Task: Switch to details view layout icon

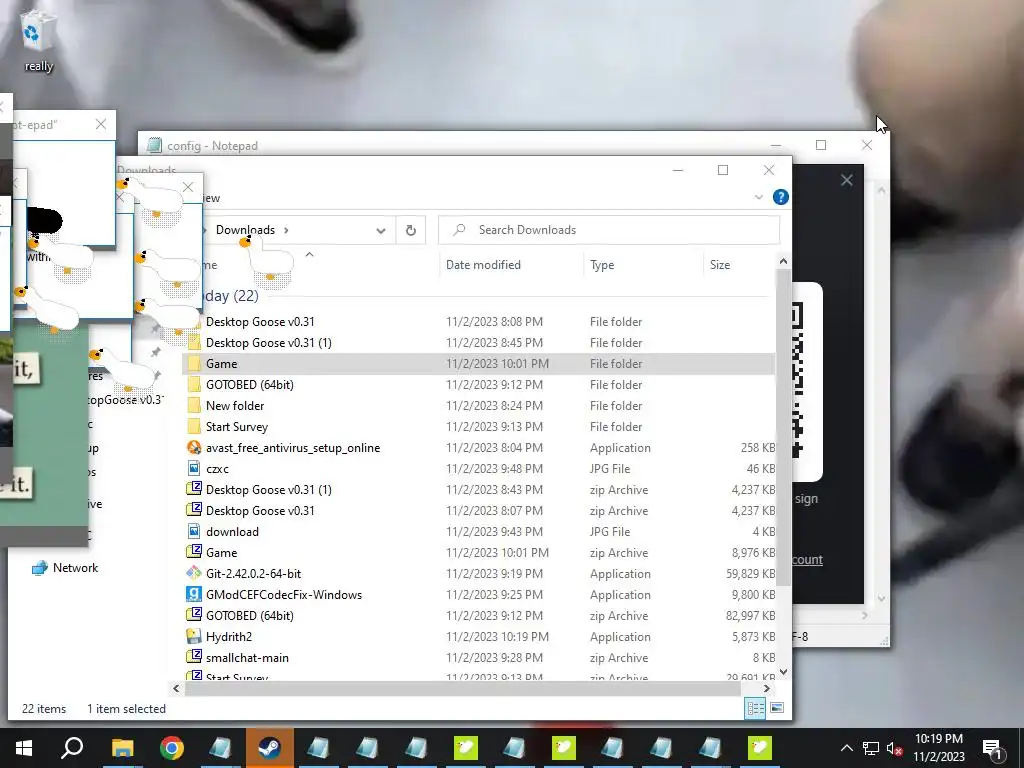Action: 756,708
